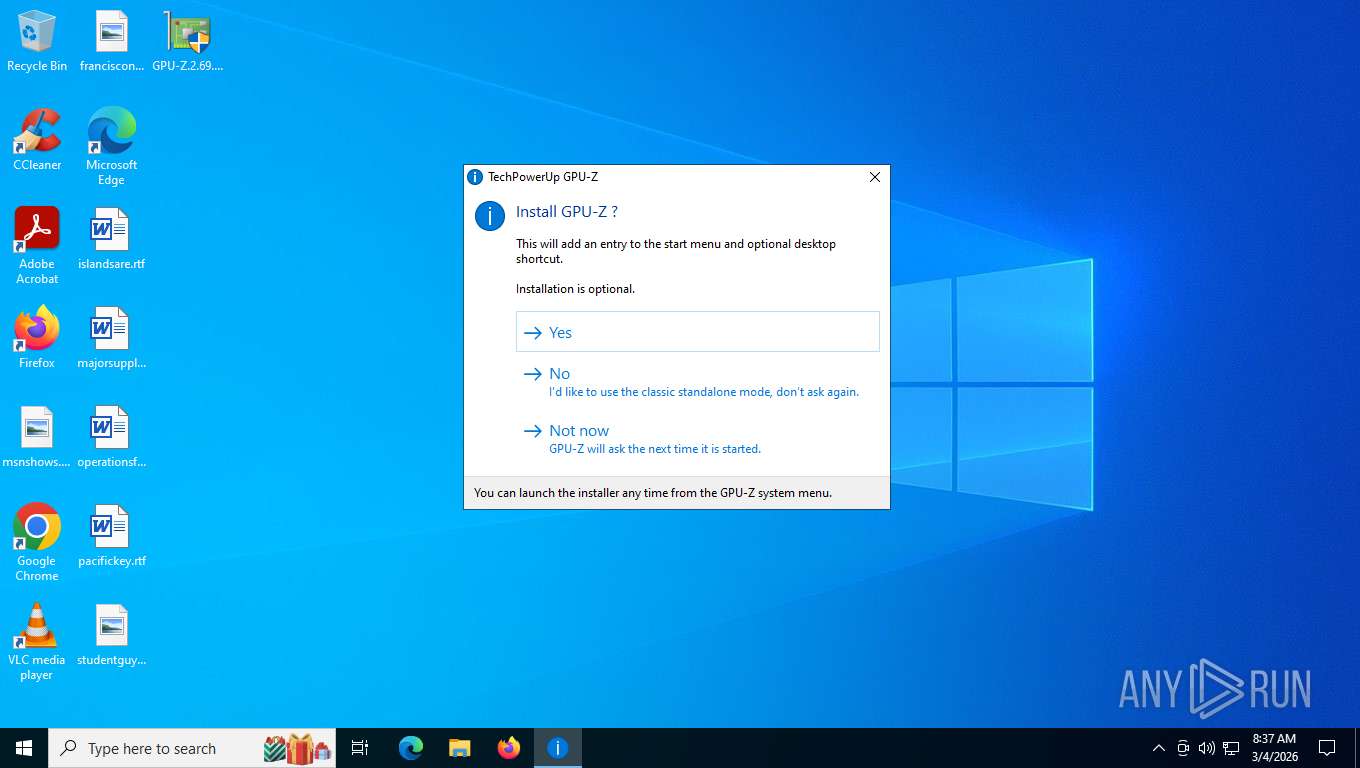Select the GPU-Z.2.69 installer icon

coord(187,41)
